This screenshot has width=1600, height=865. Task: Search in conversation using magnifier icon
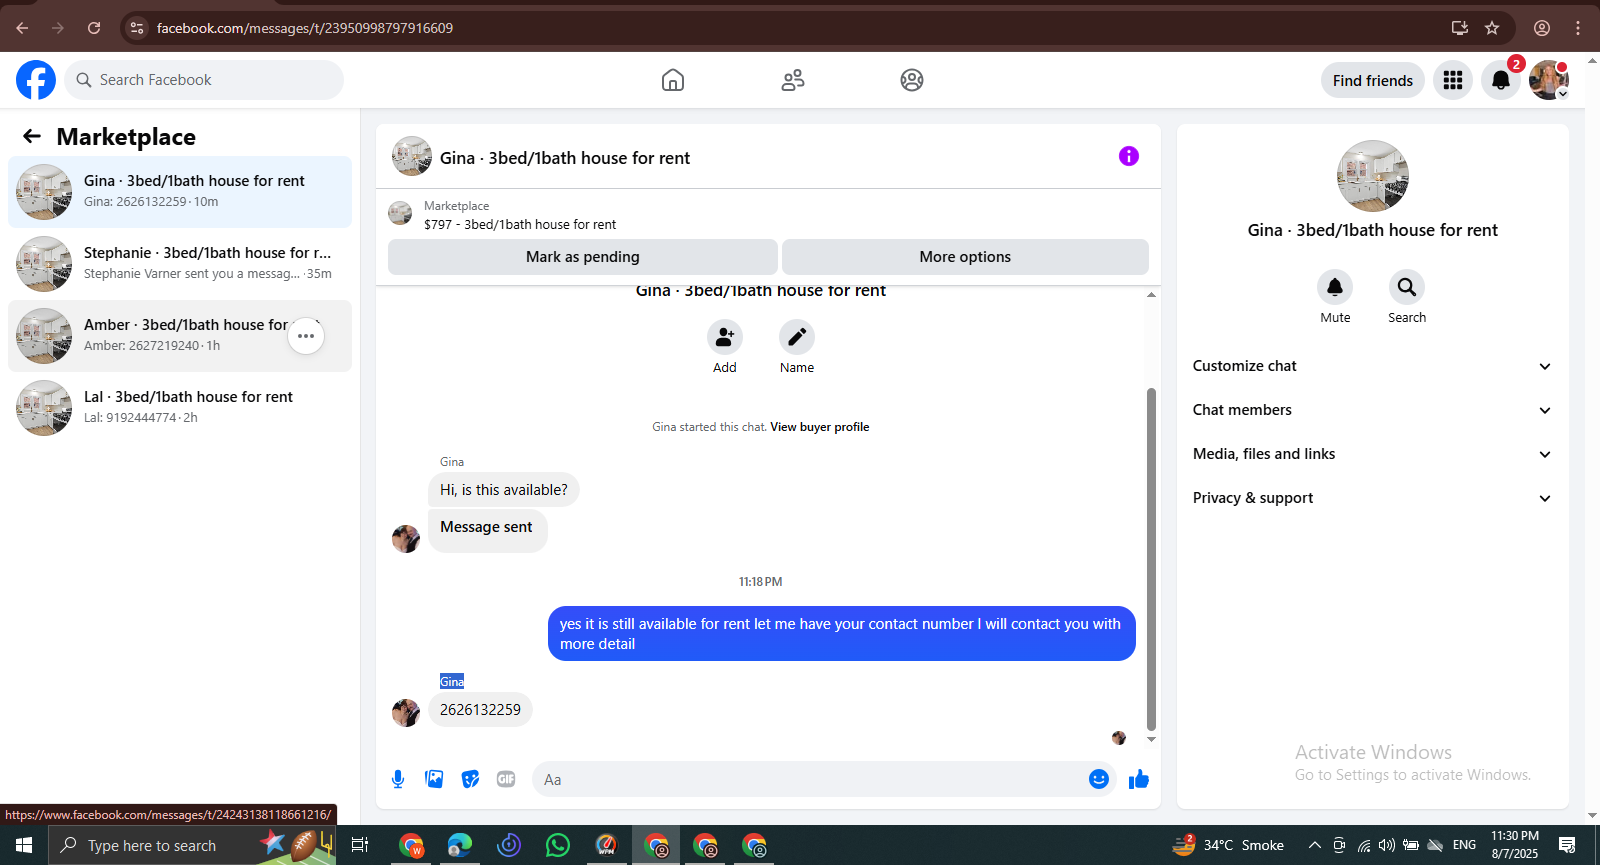point(1407,287)
